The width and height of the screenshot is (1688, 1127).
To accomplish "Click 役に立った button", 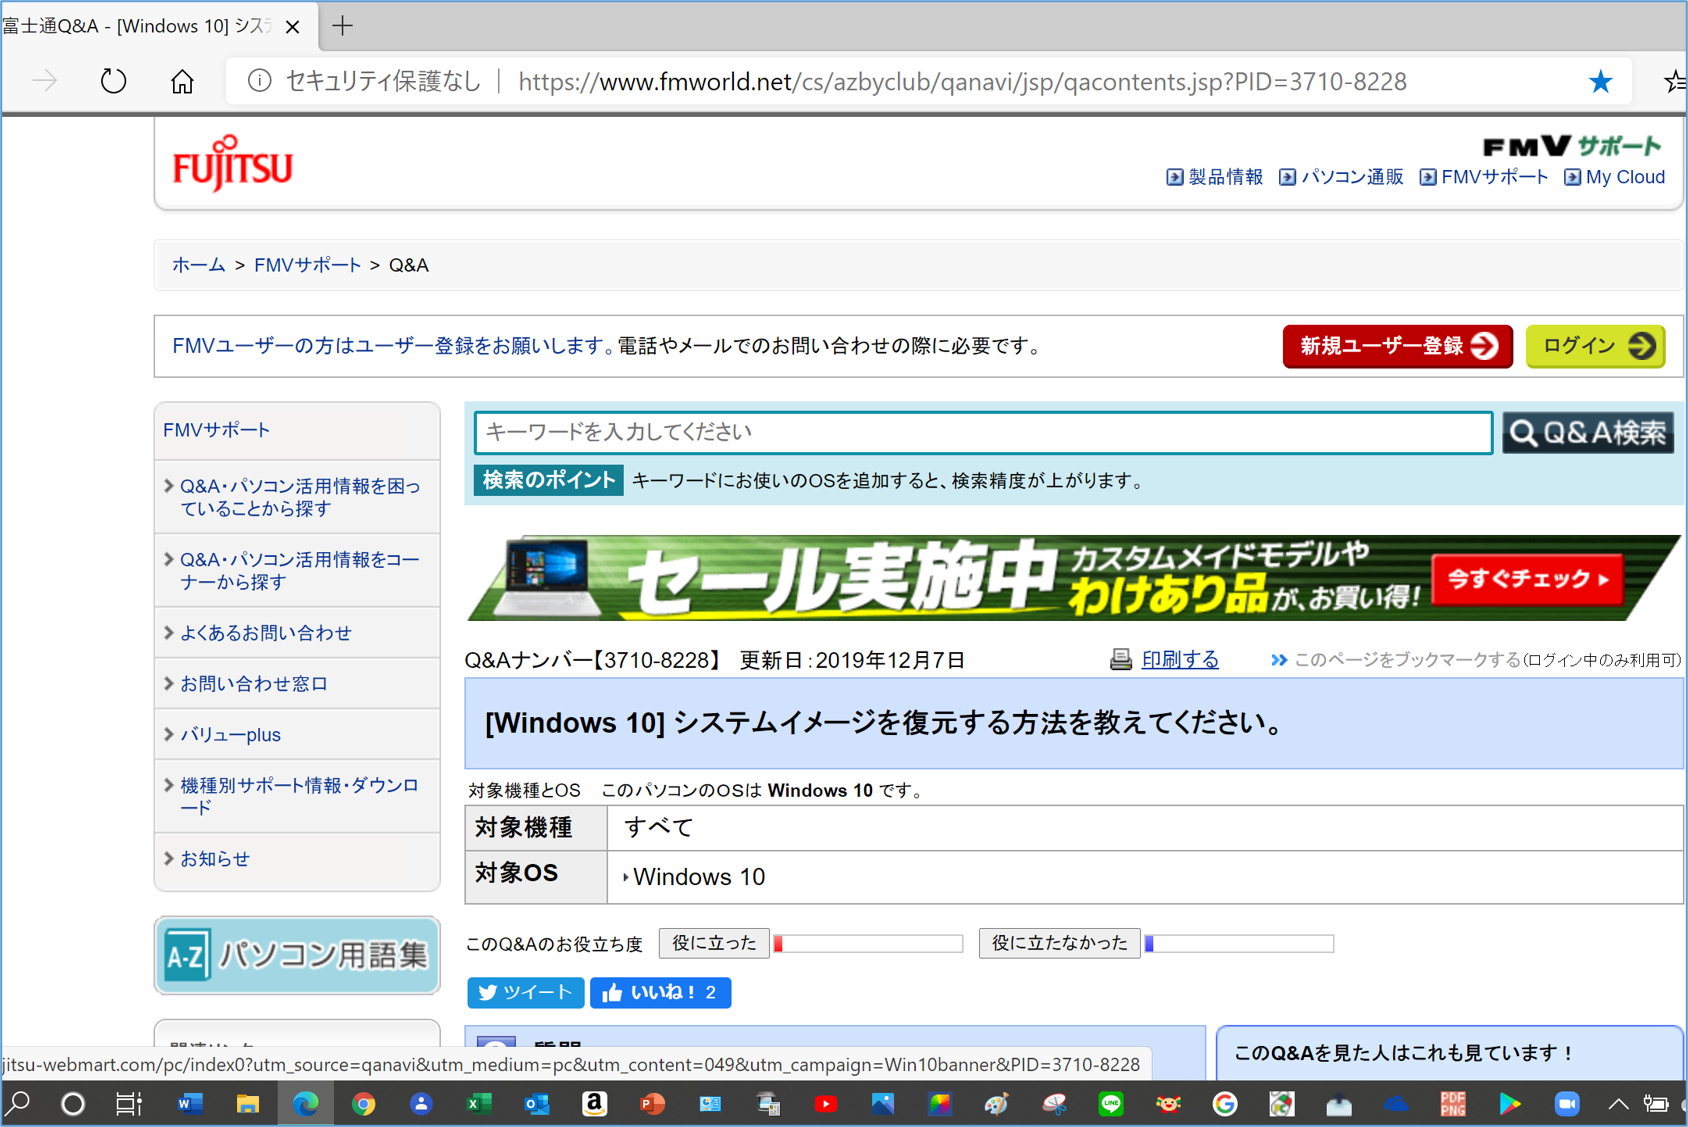I will tap(714, 943).
